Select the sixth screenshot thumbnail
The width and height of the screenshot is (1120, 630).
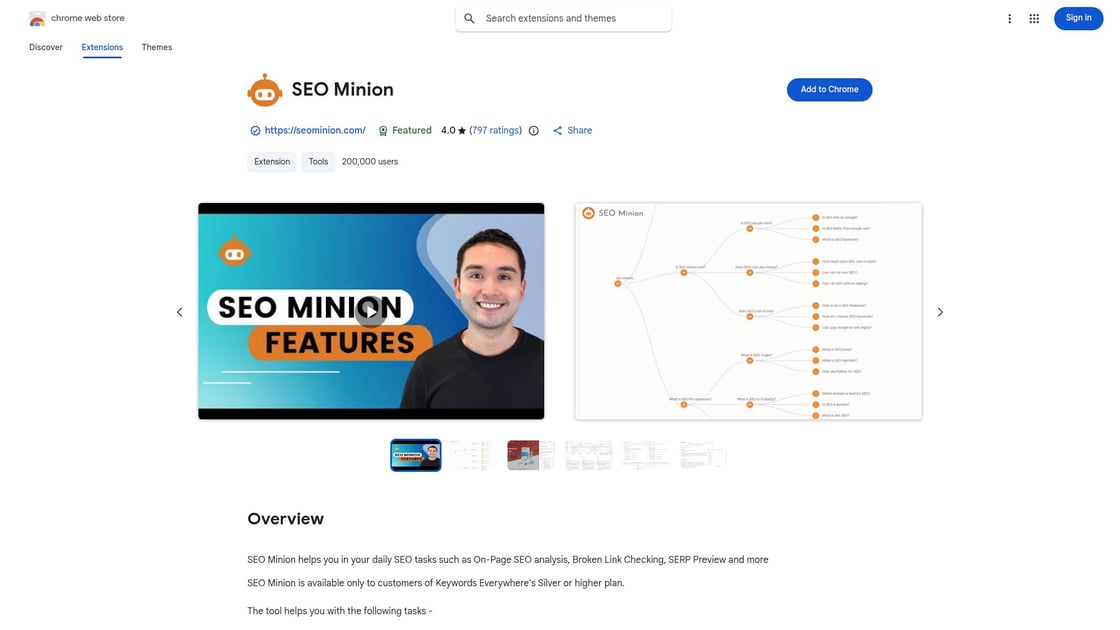pos(704,455)
